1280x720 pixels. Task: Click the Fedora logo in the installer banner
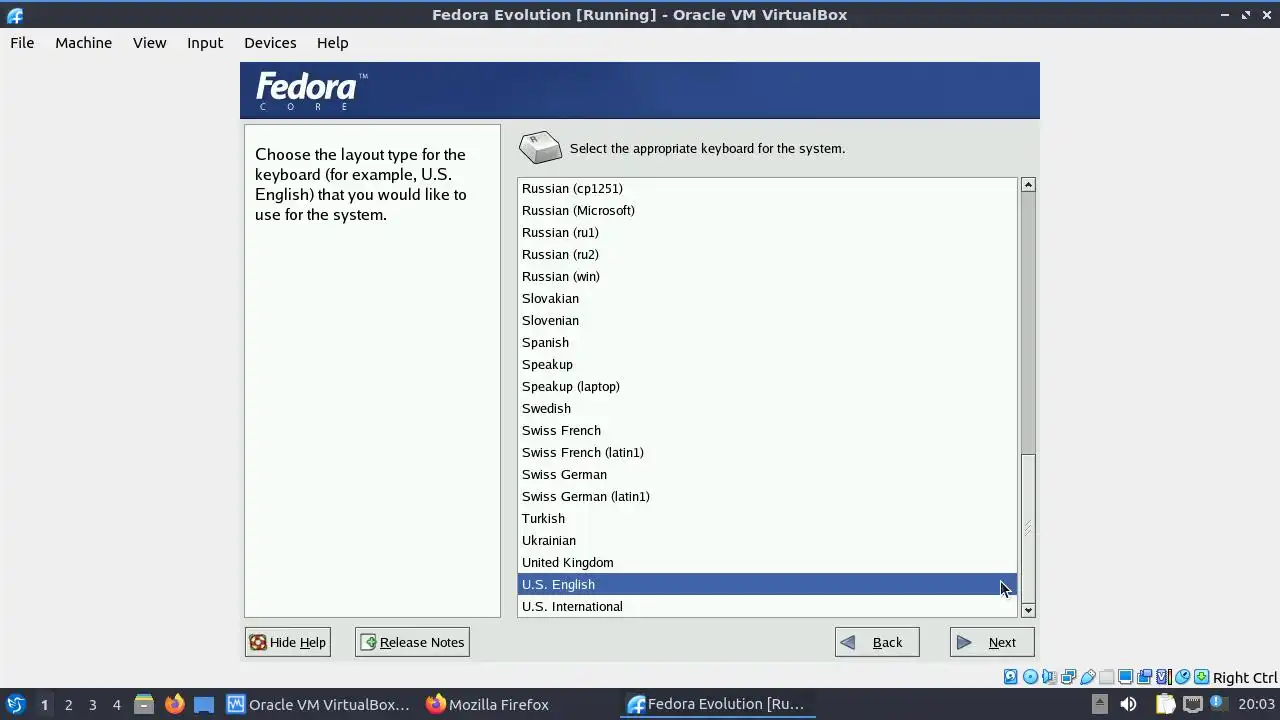[x=312, y=91]
